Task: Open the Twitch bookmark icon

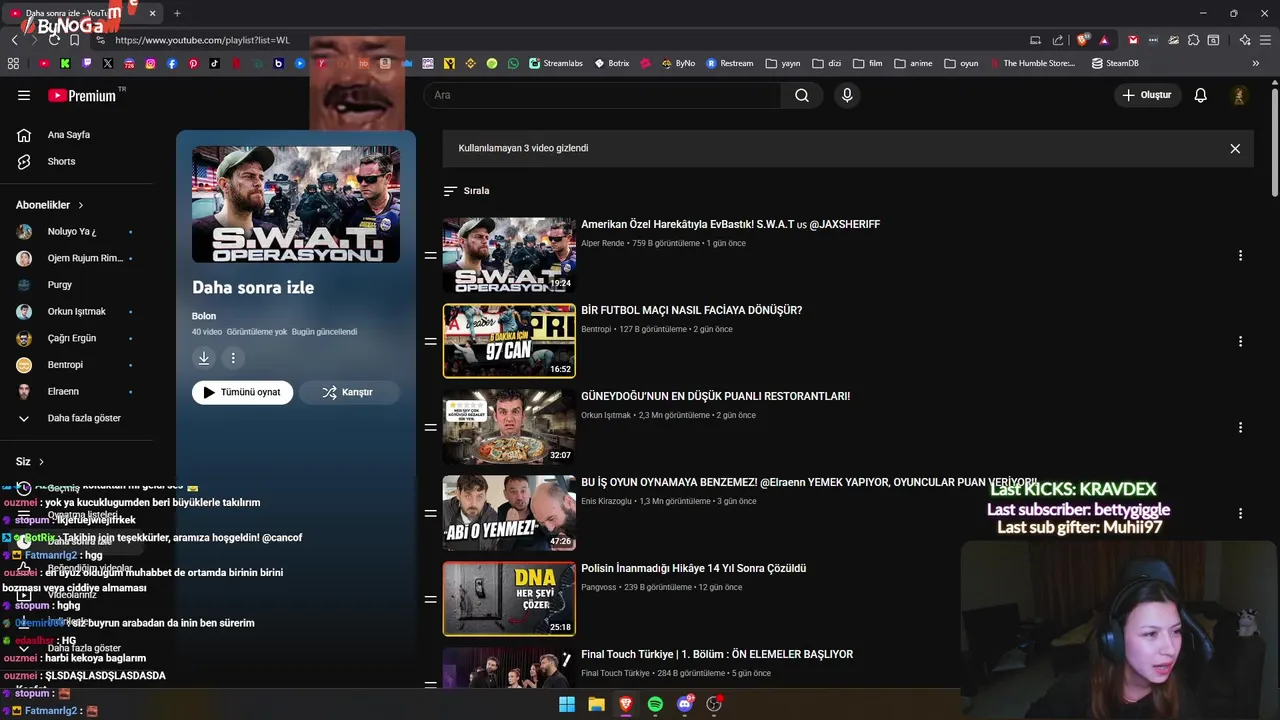Action: [87, 63]
